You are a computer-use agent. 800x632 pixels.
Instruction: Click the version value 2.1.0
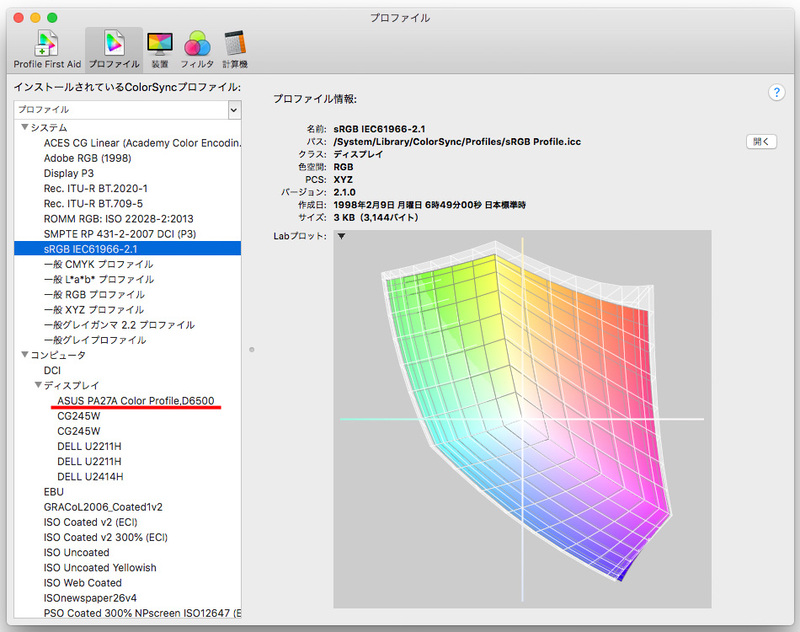(x=344, y=192)
